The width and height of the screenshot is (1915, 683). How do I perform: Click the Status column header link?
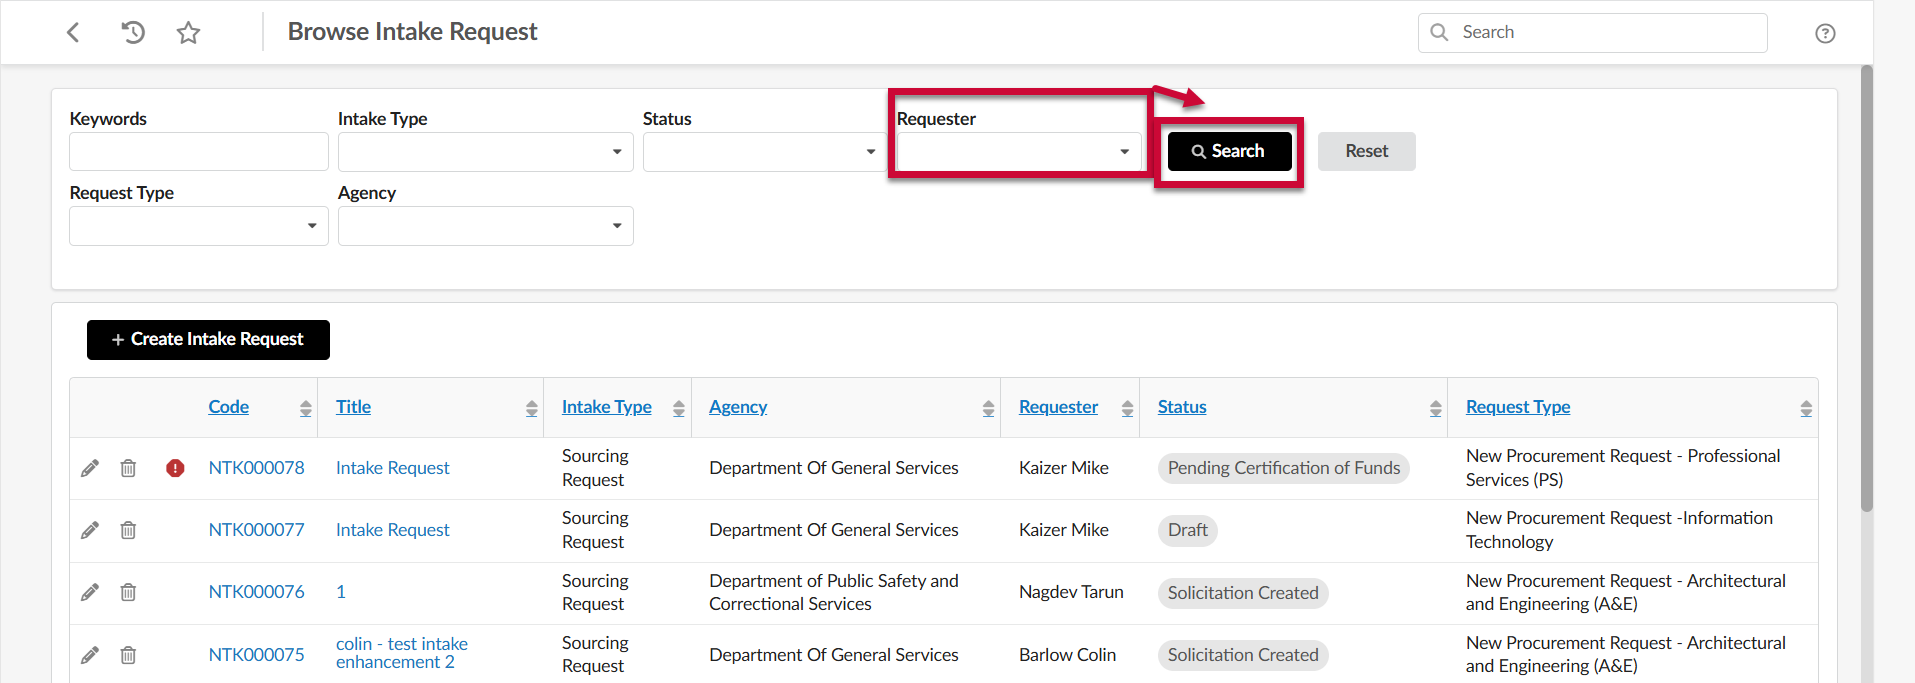(x=1182, y=407)
